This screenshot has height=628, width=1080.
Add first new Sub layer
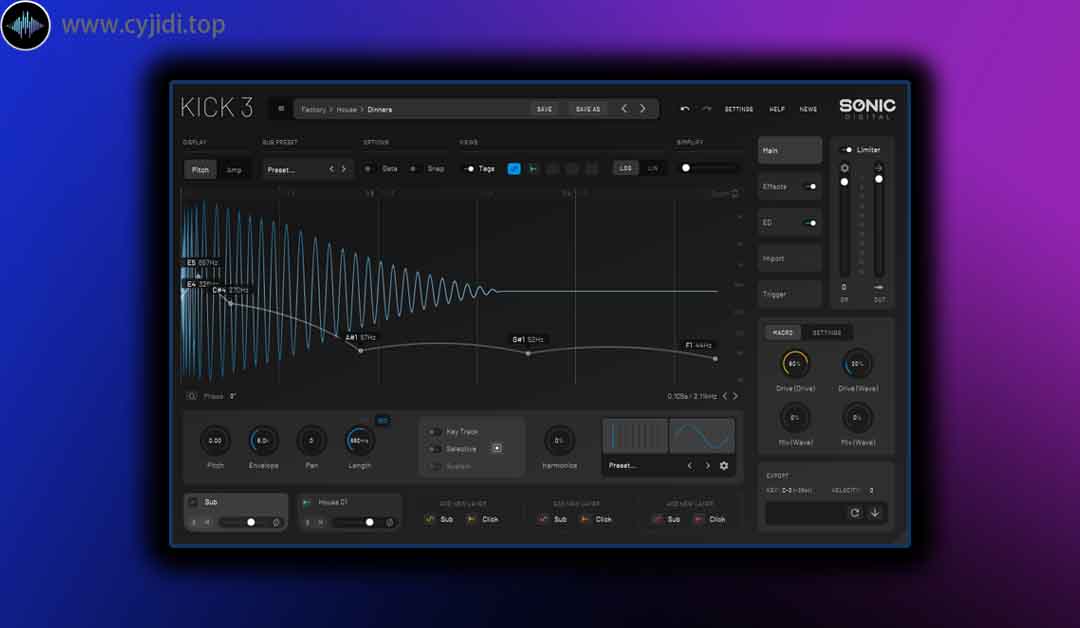[439, 519]
